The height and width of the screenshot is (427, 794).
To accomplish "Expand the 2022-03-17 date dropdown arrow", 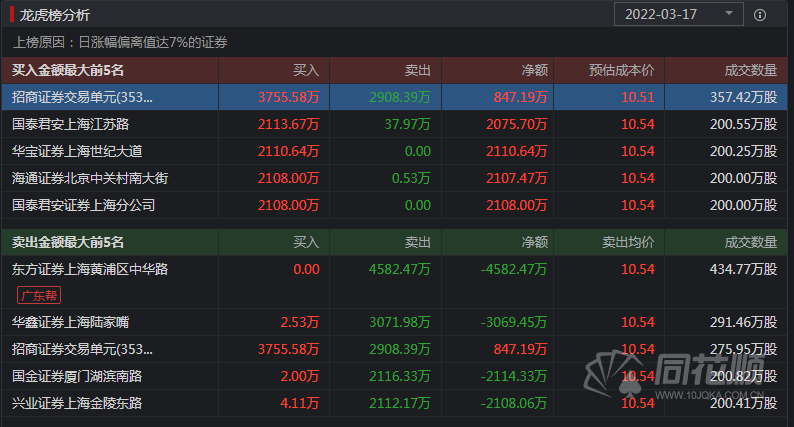I will (729, 13).
